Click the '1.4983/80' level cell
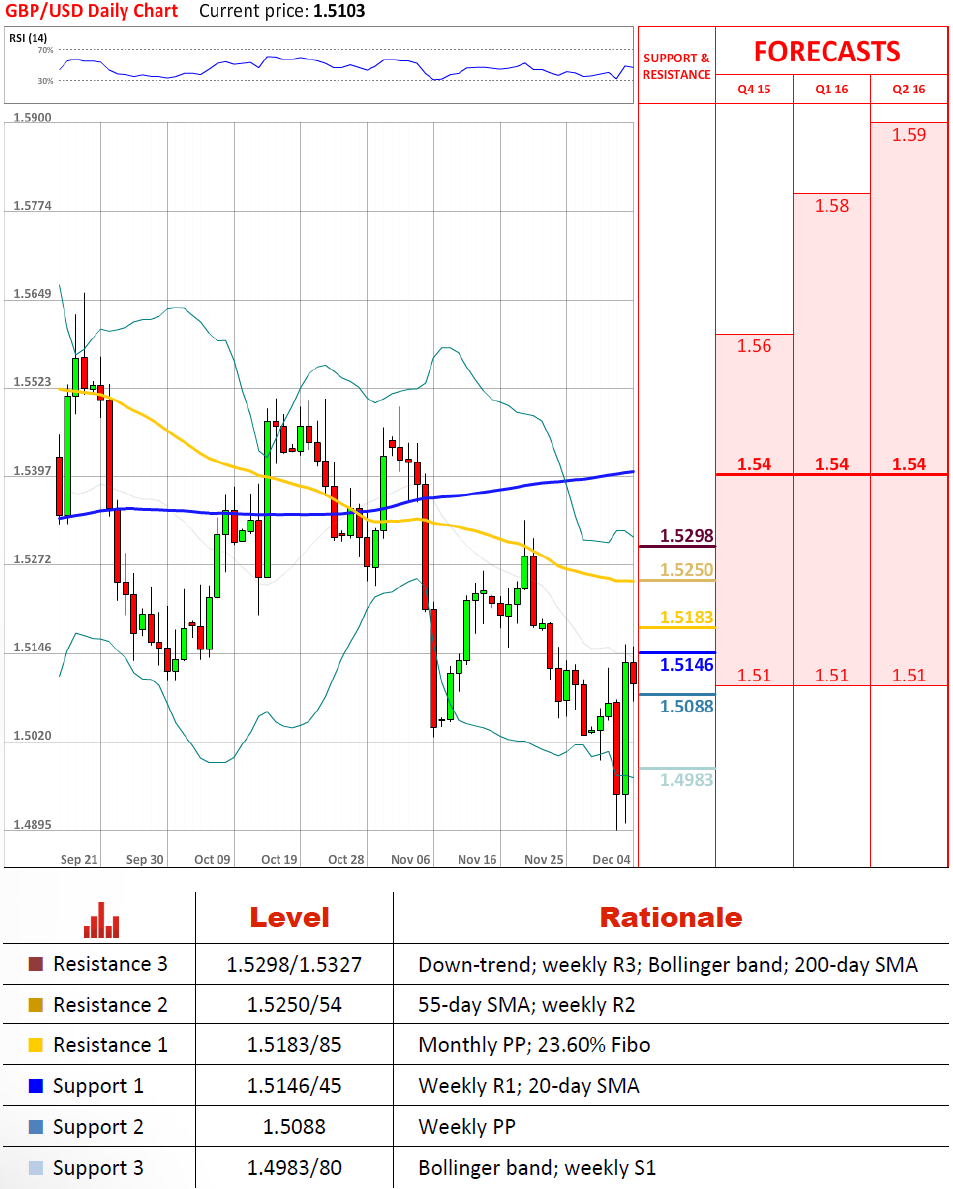The image size is (953, 1189). [x=294, y=1168]
